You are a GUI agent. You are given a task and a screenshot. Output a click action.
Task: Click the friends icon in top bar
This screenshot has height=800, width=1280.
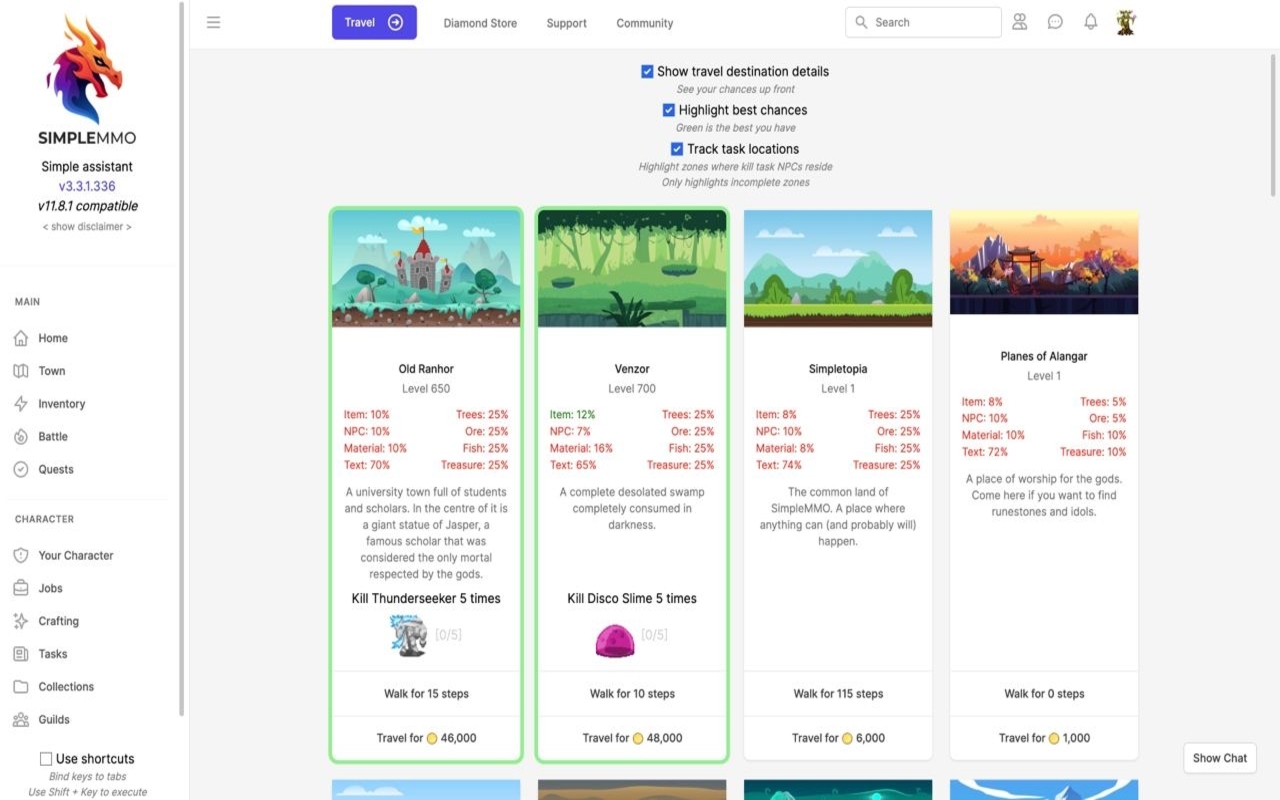point(1019,22)
